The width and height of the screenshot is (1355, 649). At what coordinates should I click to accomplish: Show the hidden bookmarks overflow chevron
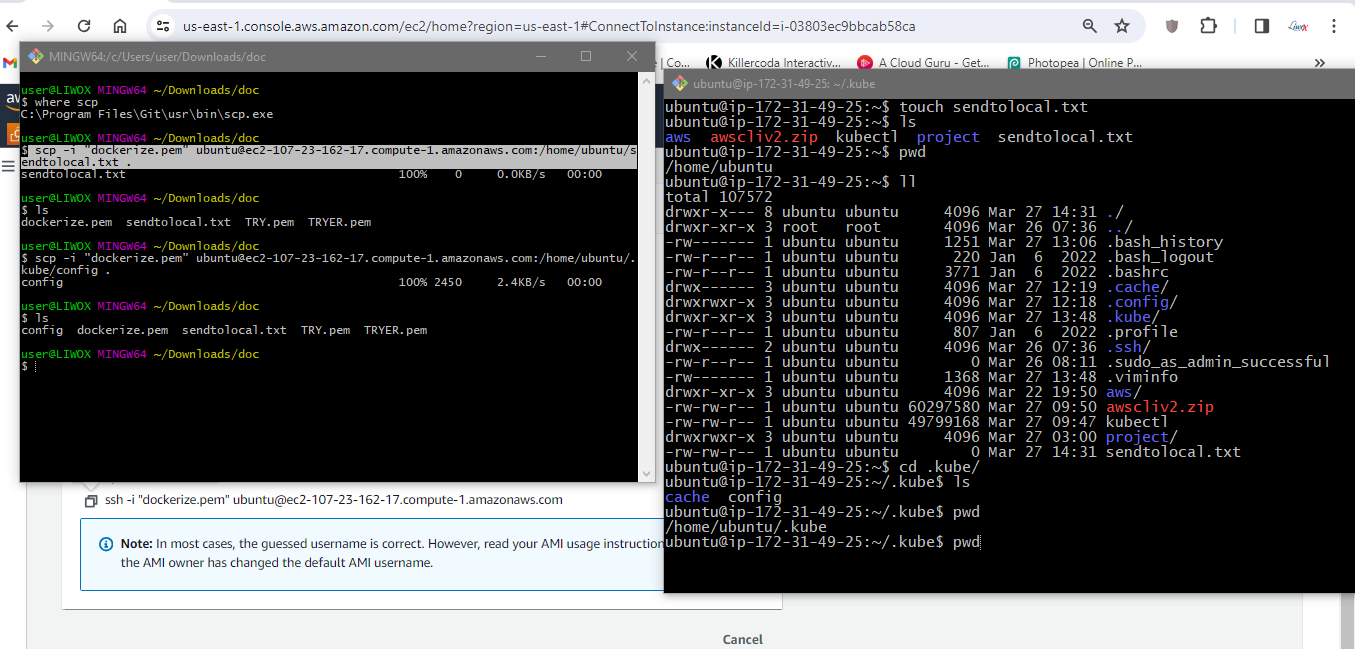click(x=1320, y=62)
